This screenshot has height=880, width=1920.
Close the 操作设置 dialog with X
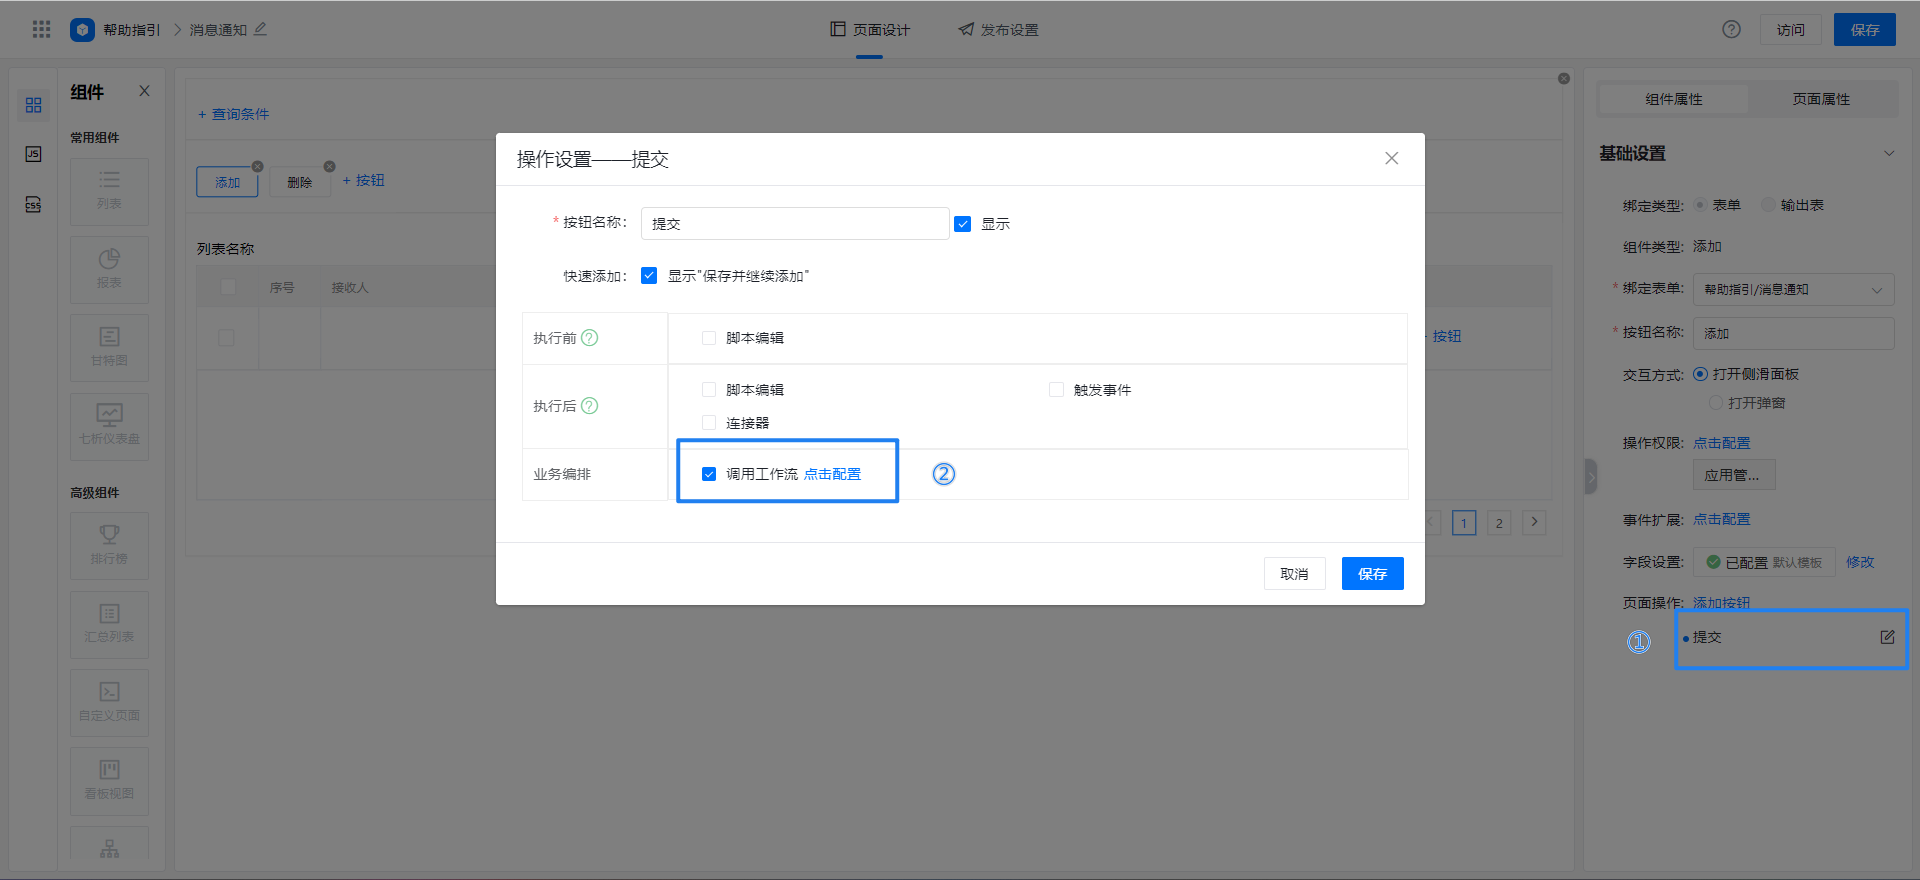click(1391, 158)
